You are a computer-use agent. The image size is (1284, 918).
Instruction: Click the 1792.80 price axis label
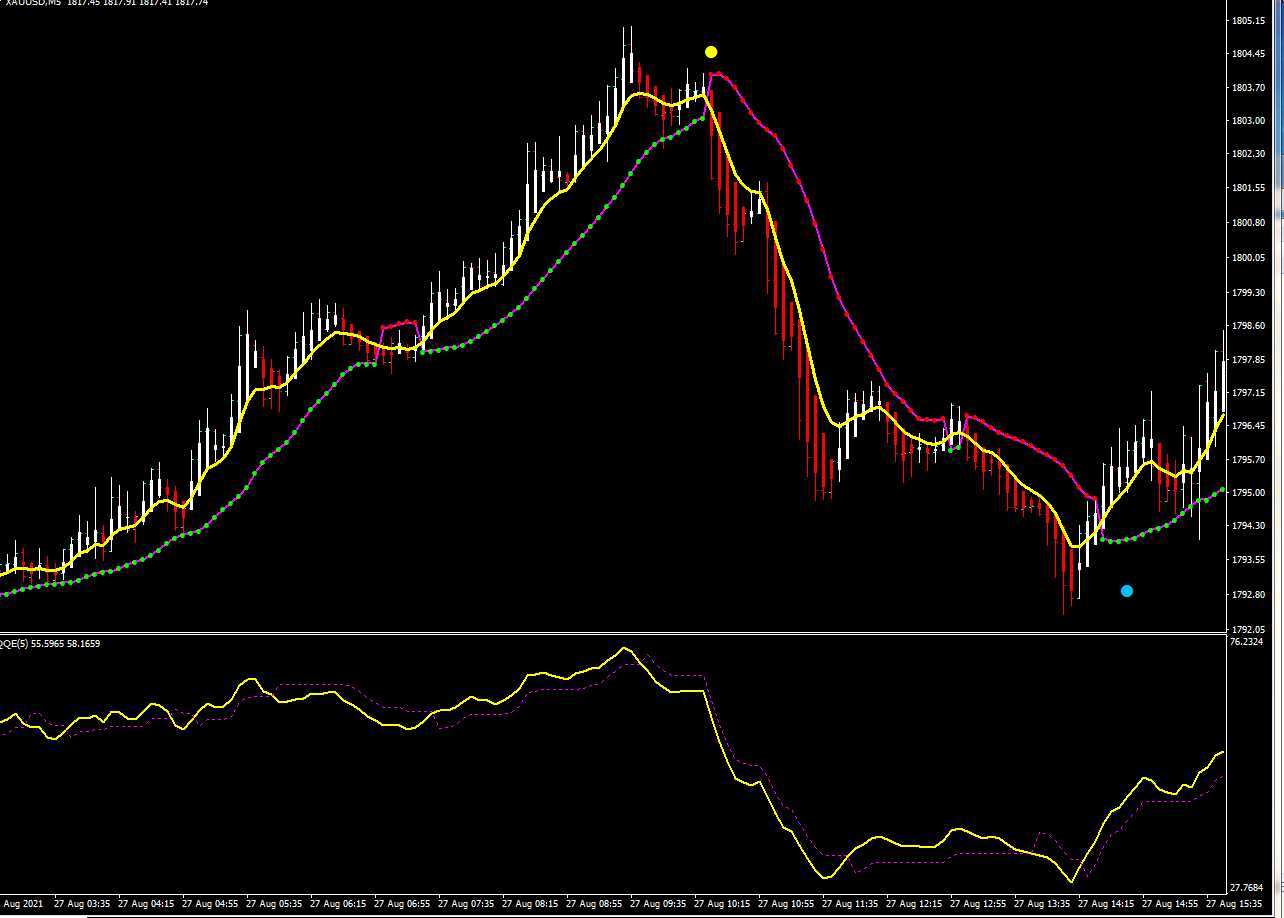pos(1248,595)
